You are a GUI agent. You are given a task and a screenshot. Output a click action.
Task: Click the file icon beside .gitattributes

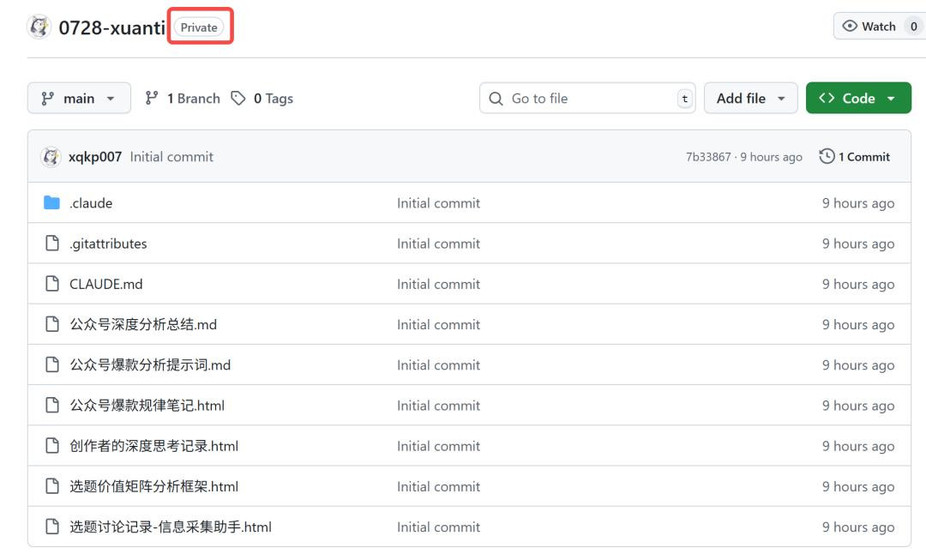52,243
